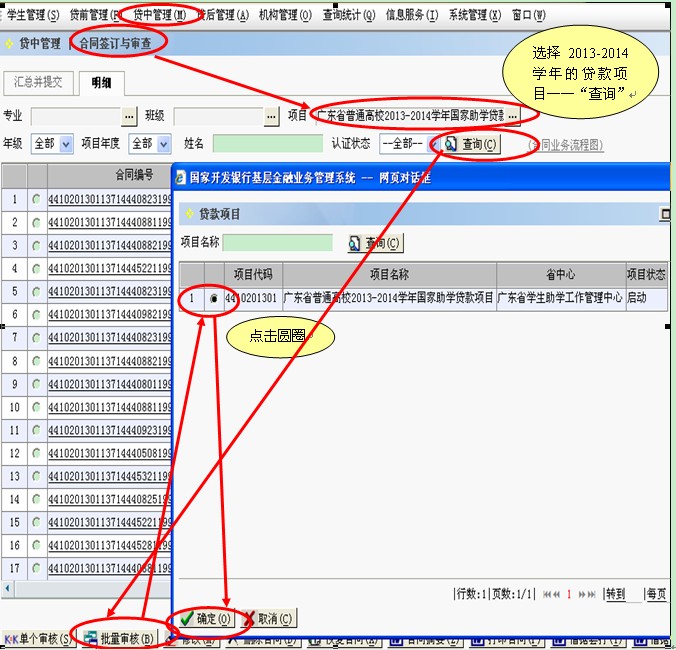The width and height of the screenshot is (676, 650).
Task: Select radio button in contract row 9
Action: click(37, 384)
